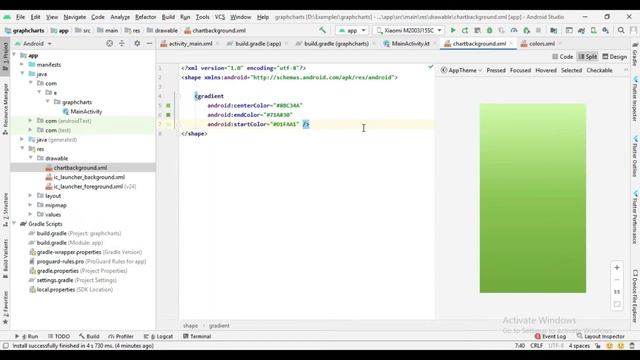Viewport: 640px width, 360px height.
Task: Click endColor gutter color swatch on line 6
Action: coord(168,115)
